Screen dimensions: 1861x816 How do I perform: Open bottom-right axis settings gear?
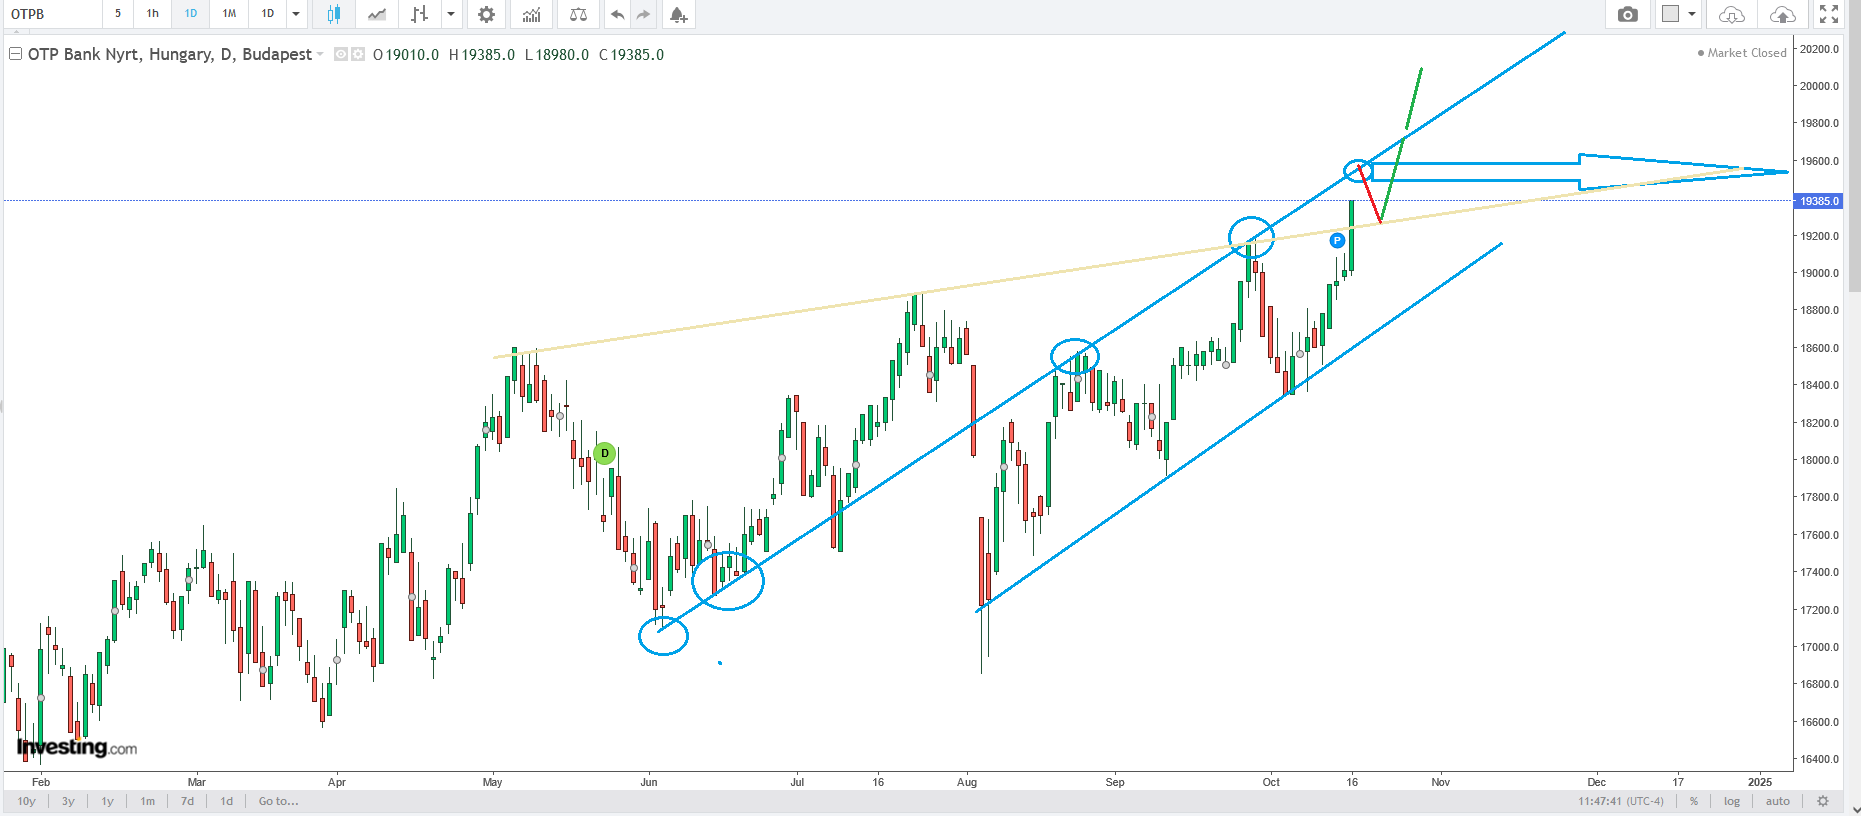(x=1823, y=801)
